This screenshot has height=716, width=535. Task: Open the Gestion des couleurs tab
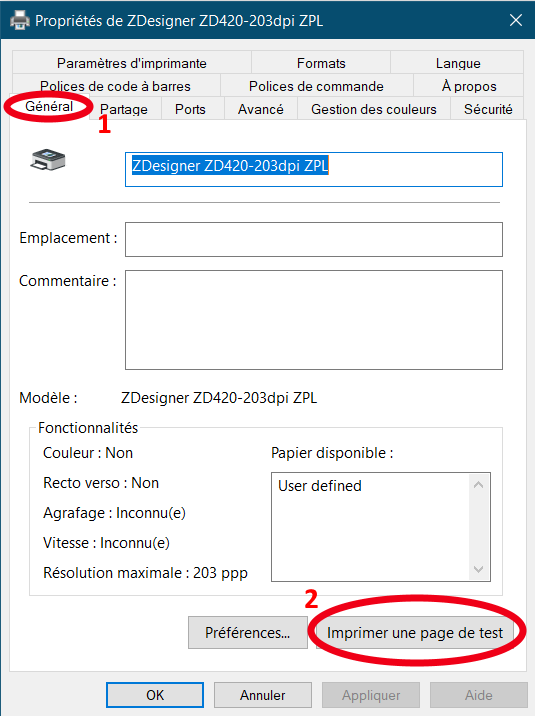(x=374, y=109)
